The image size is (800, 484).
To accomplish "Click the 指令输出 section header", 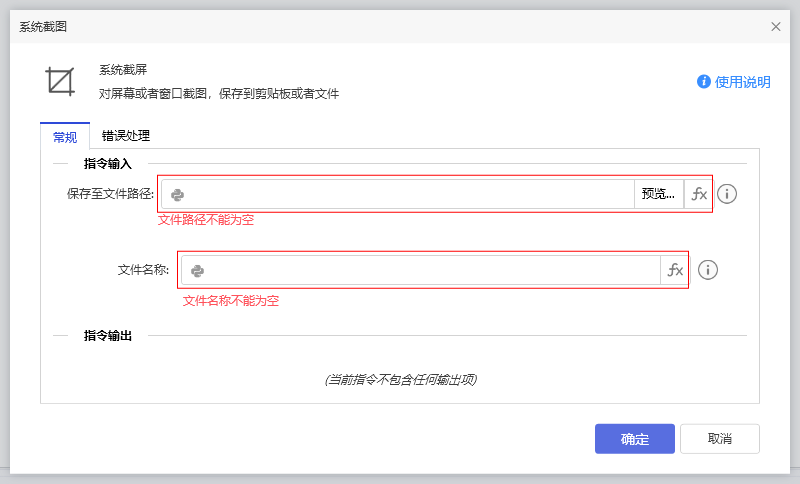I will tap(108, 336).
